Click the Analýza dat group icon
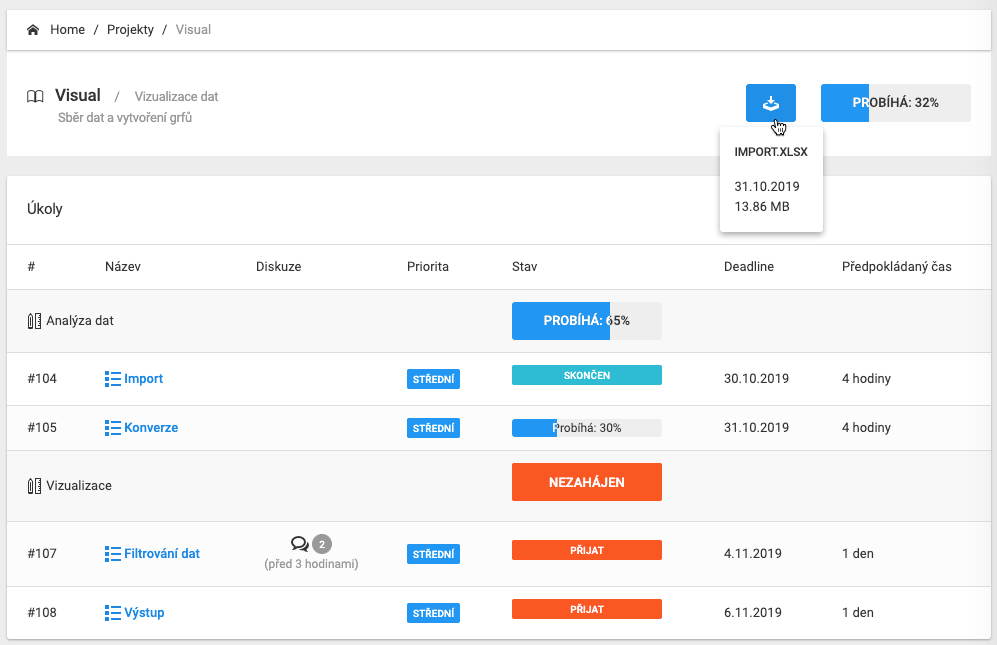The image size is (997, 645). [34, 322]
